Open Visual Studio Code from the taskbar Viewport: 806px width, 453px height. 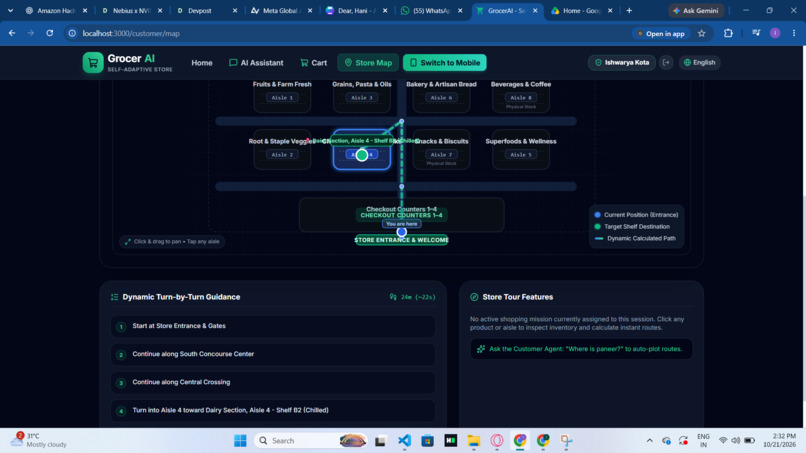coord(404,441)
